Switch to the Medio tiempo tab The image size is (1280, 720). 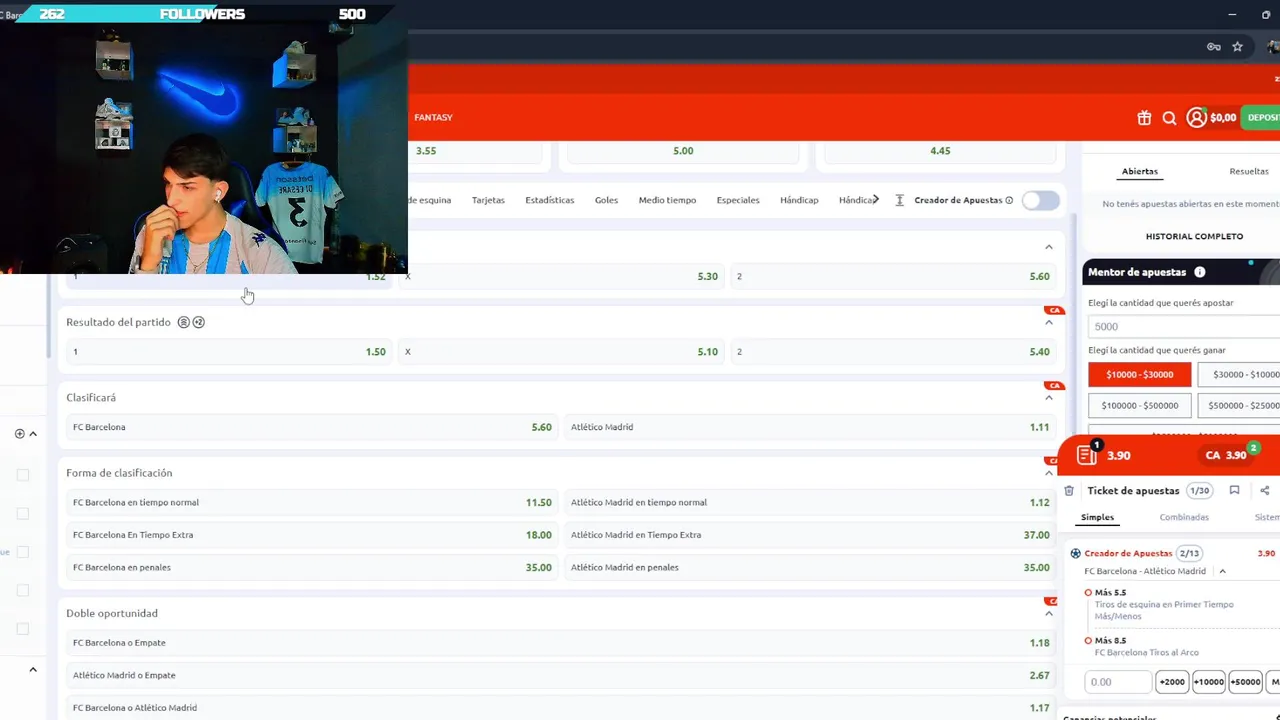[x=667, y=200]
